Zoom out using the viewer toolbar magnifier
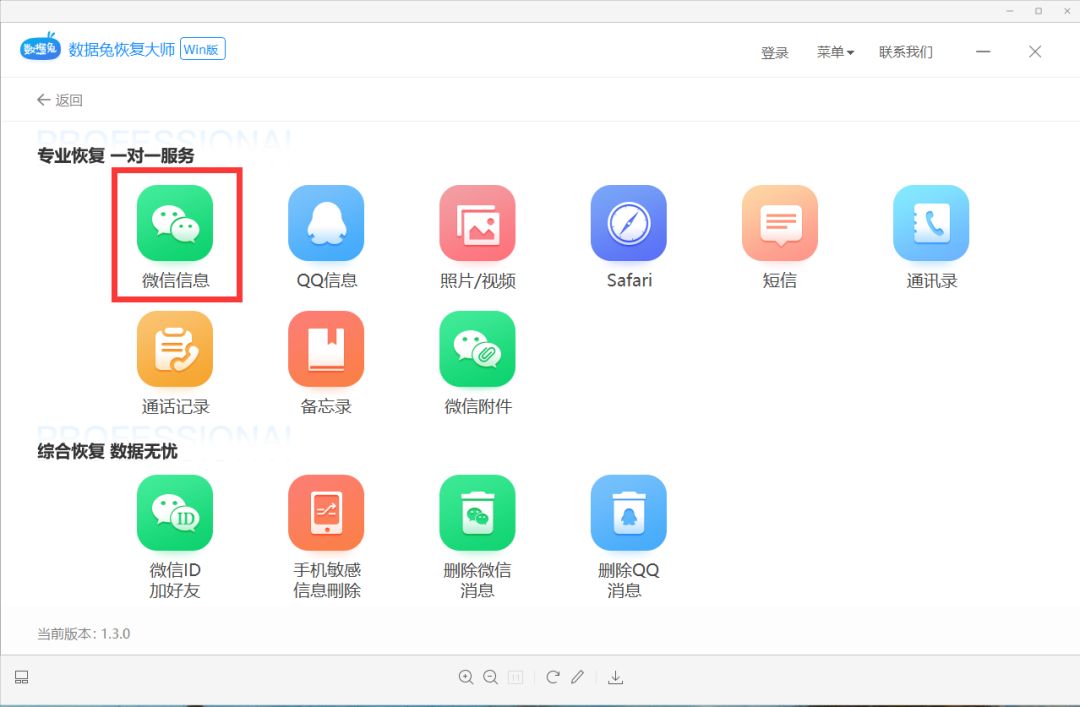The height and width of the screenshot is (707, 1080). click(x=490, y=677)
